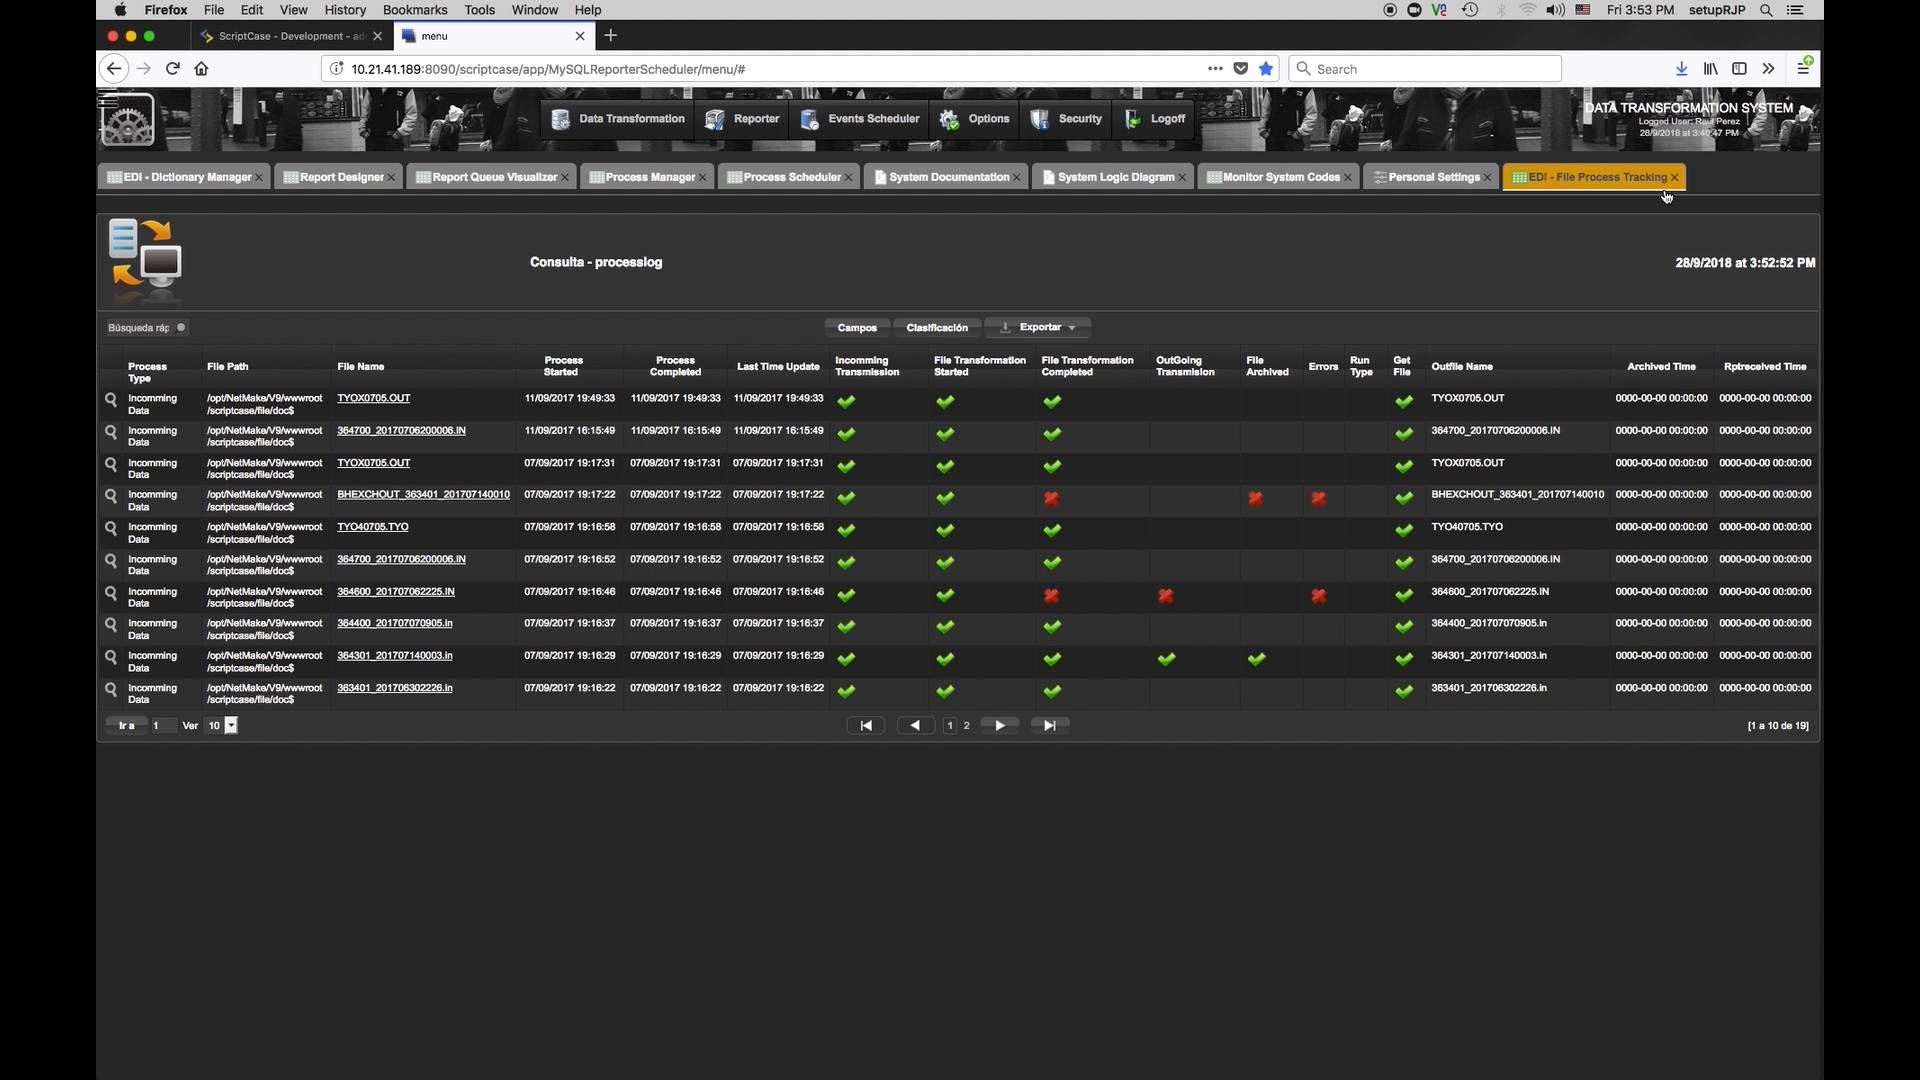Viewport: 1920px width, 1080px height.
Task: Go to next page arrow
Action: [x=999, y=726]
